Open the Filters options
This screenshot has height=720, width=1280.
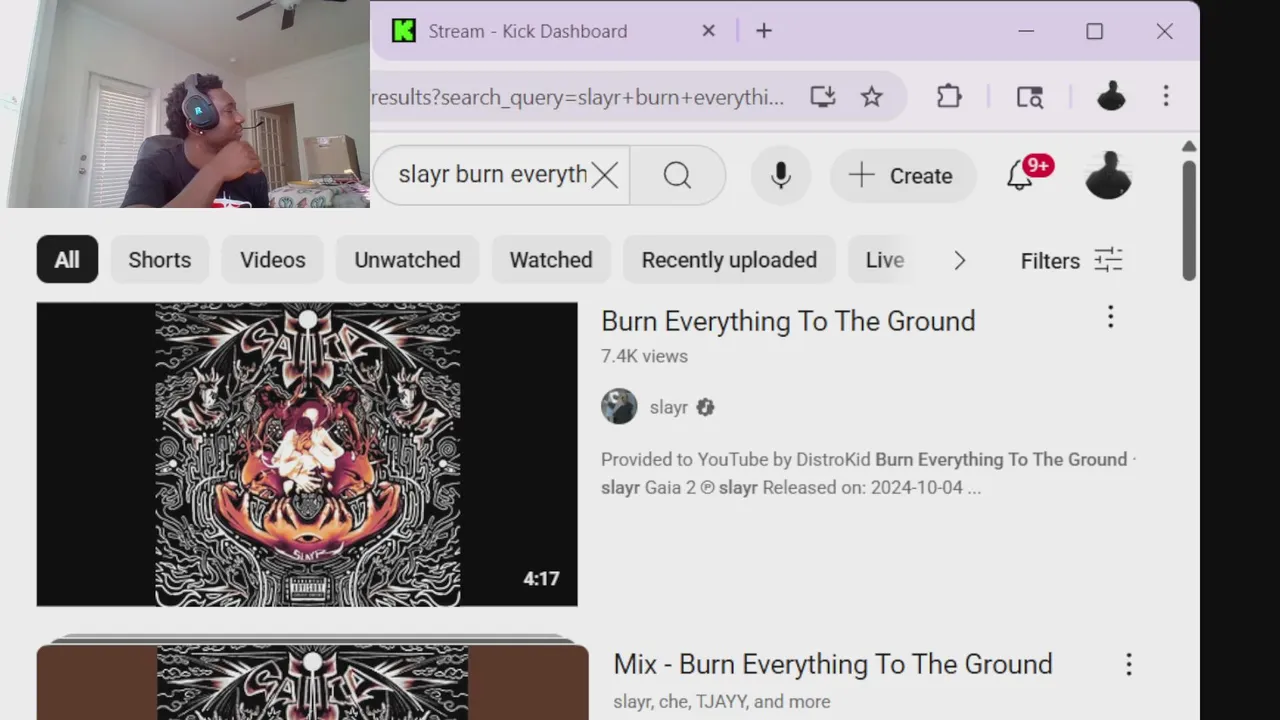click(1071, 261)
